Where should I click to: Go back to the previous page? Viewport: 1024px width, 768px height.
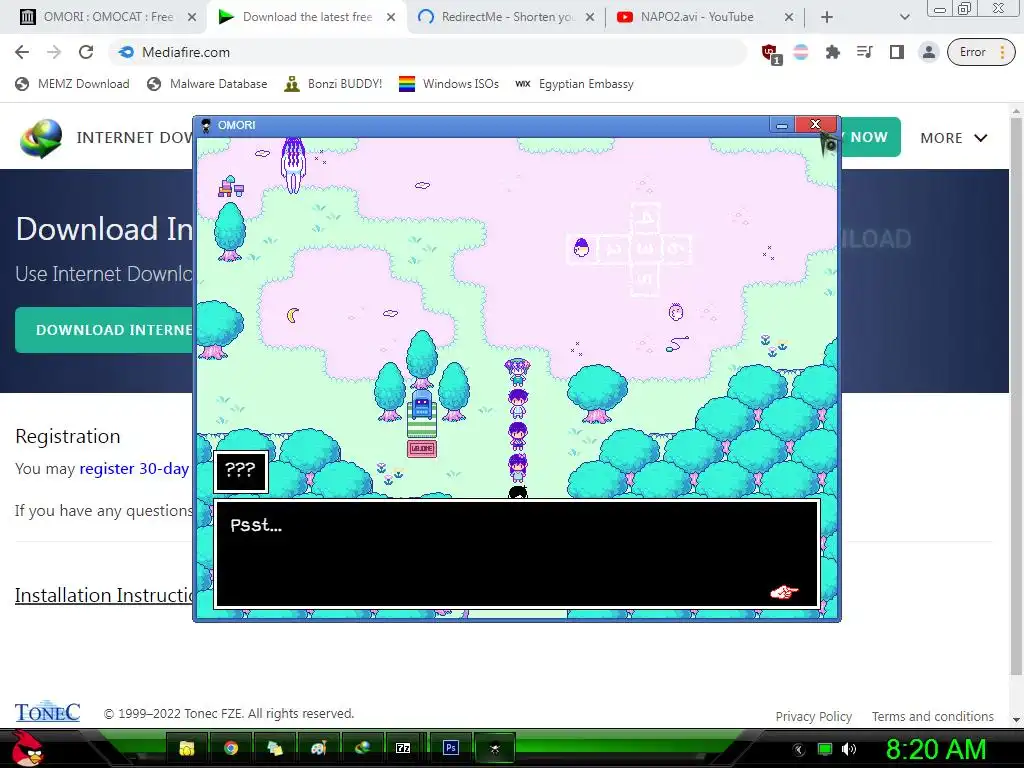pos(22,52)
